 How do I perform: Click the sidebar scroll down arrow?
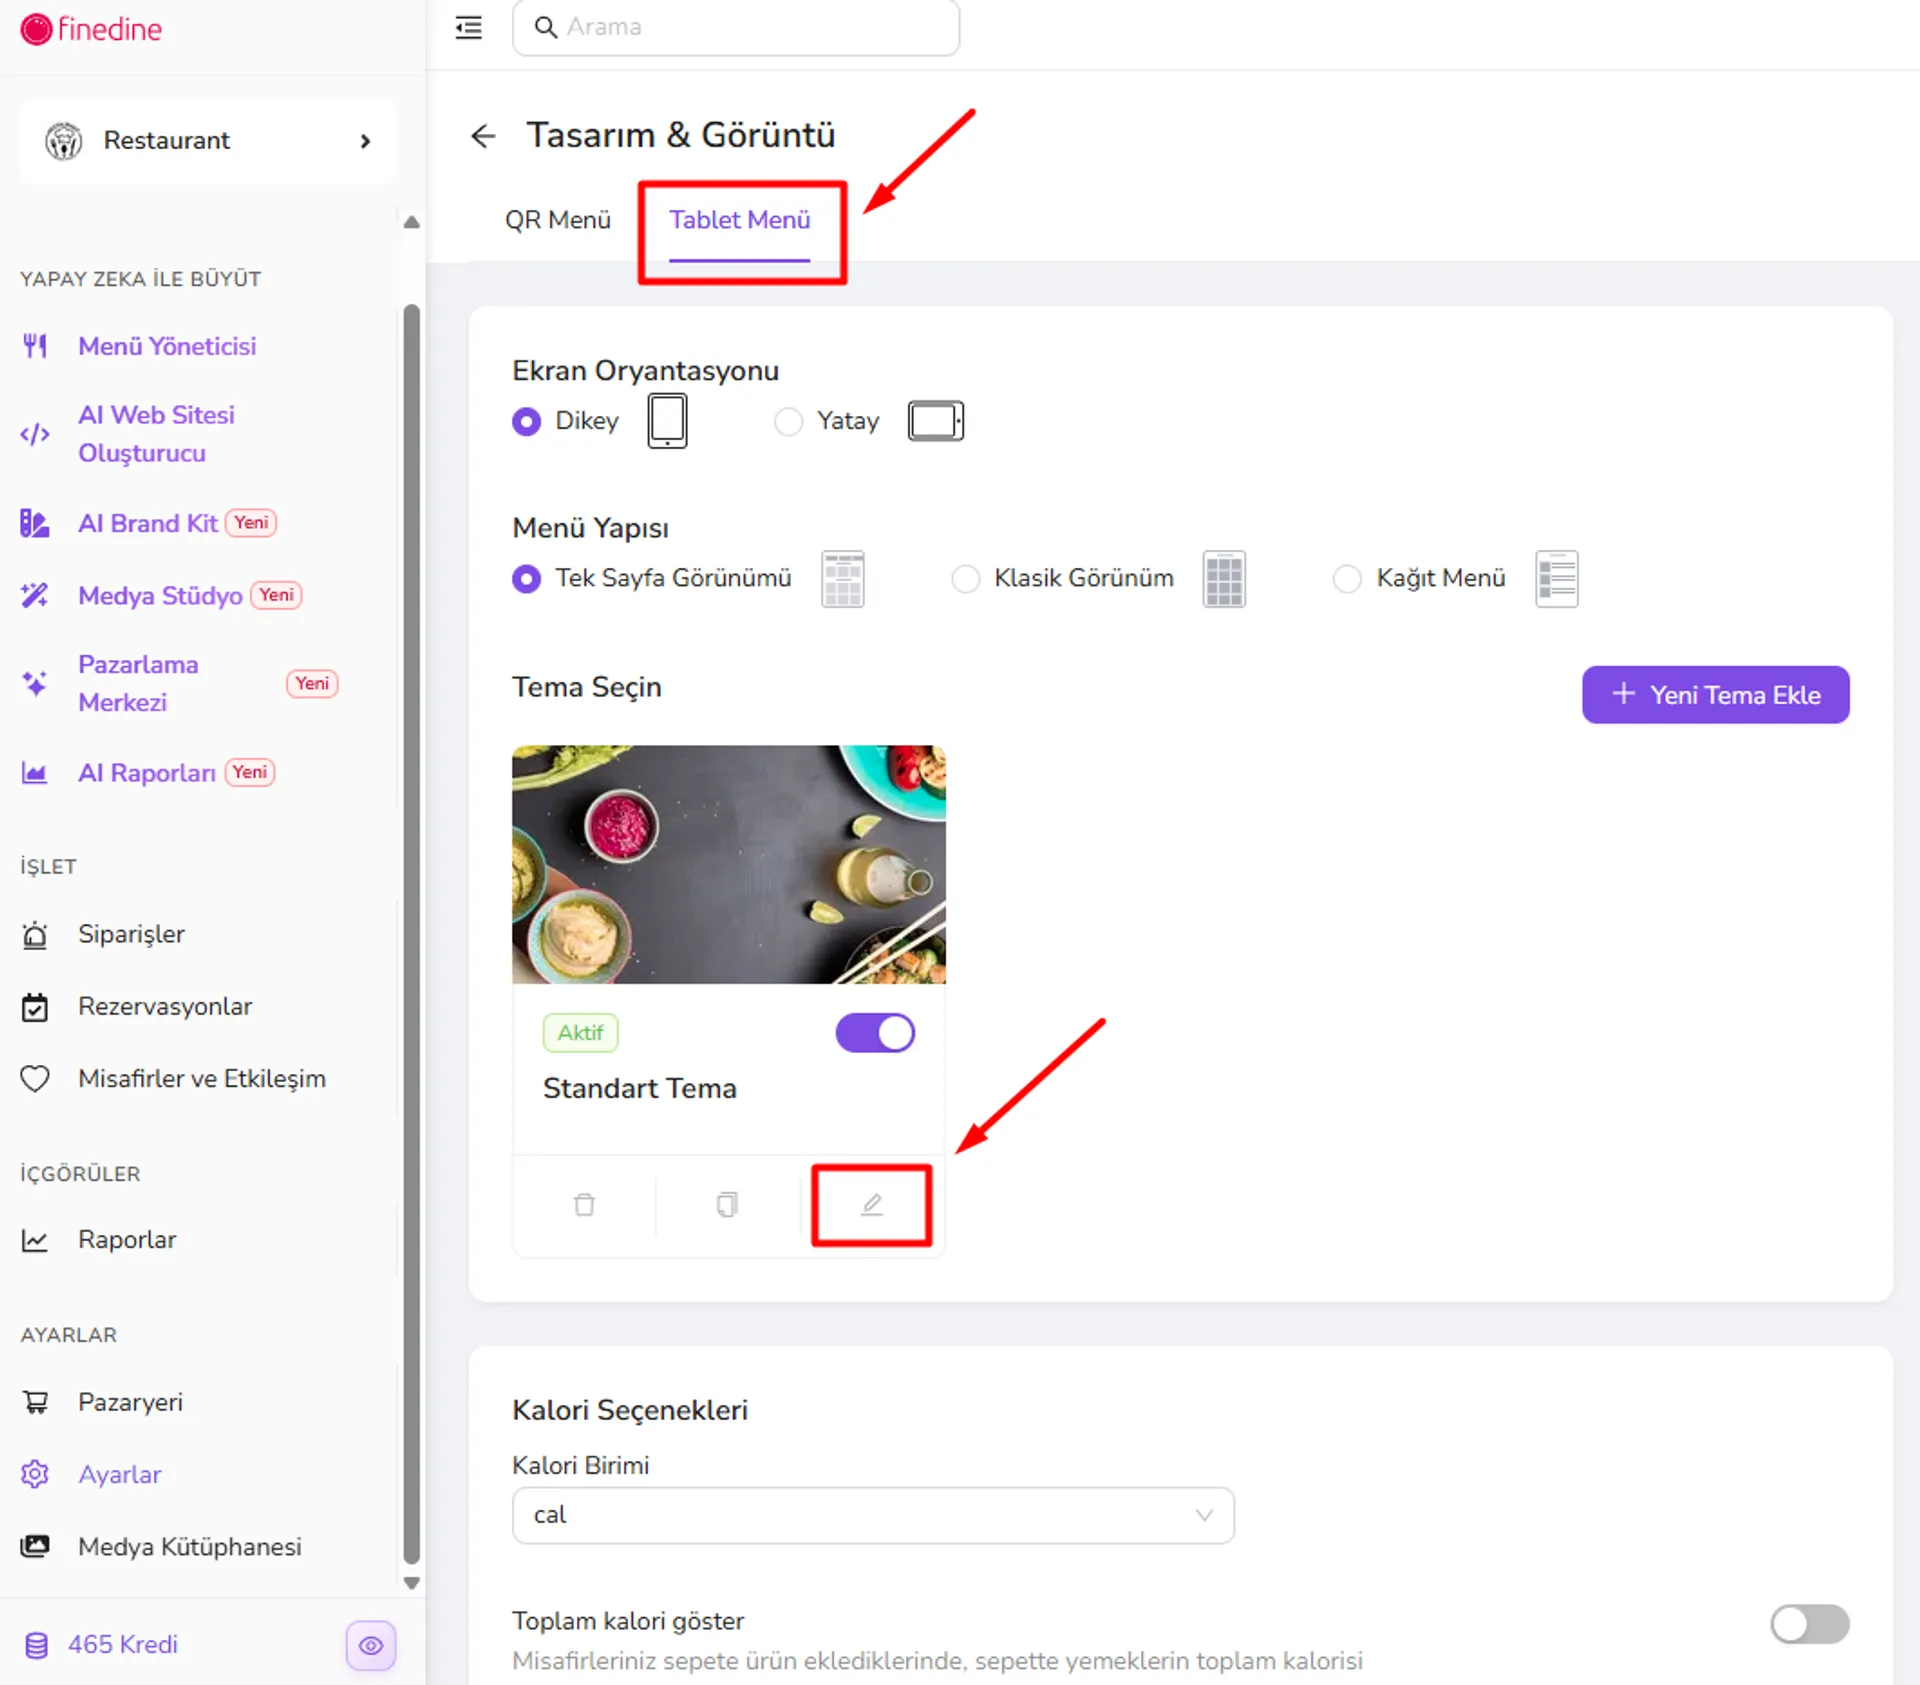click(x=411, y=1583)
